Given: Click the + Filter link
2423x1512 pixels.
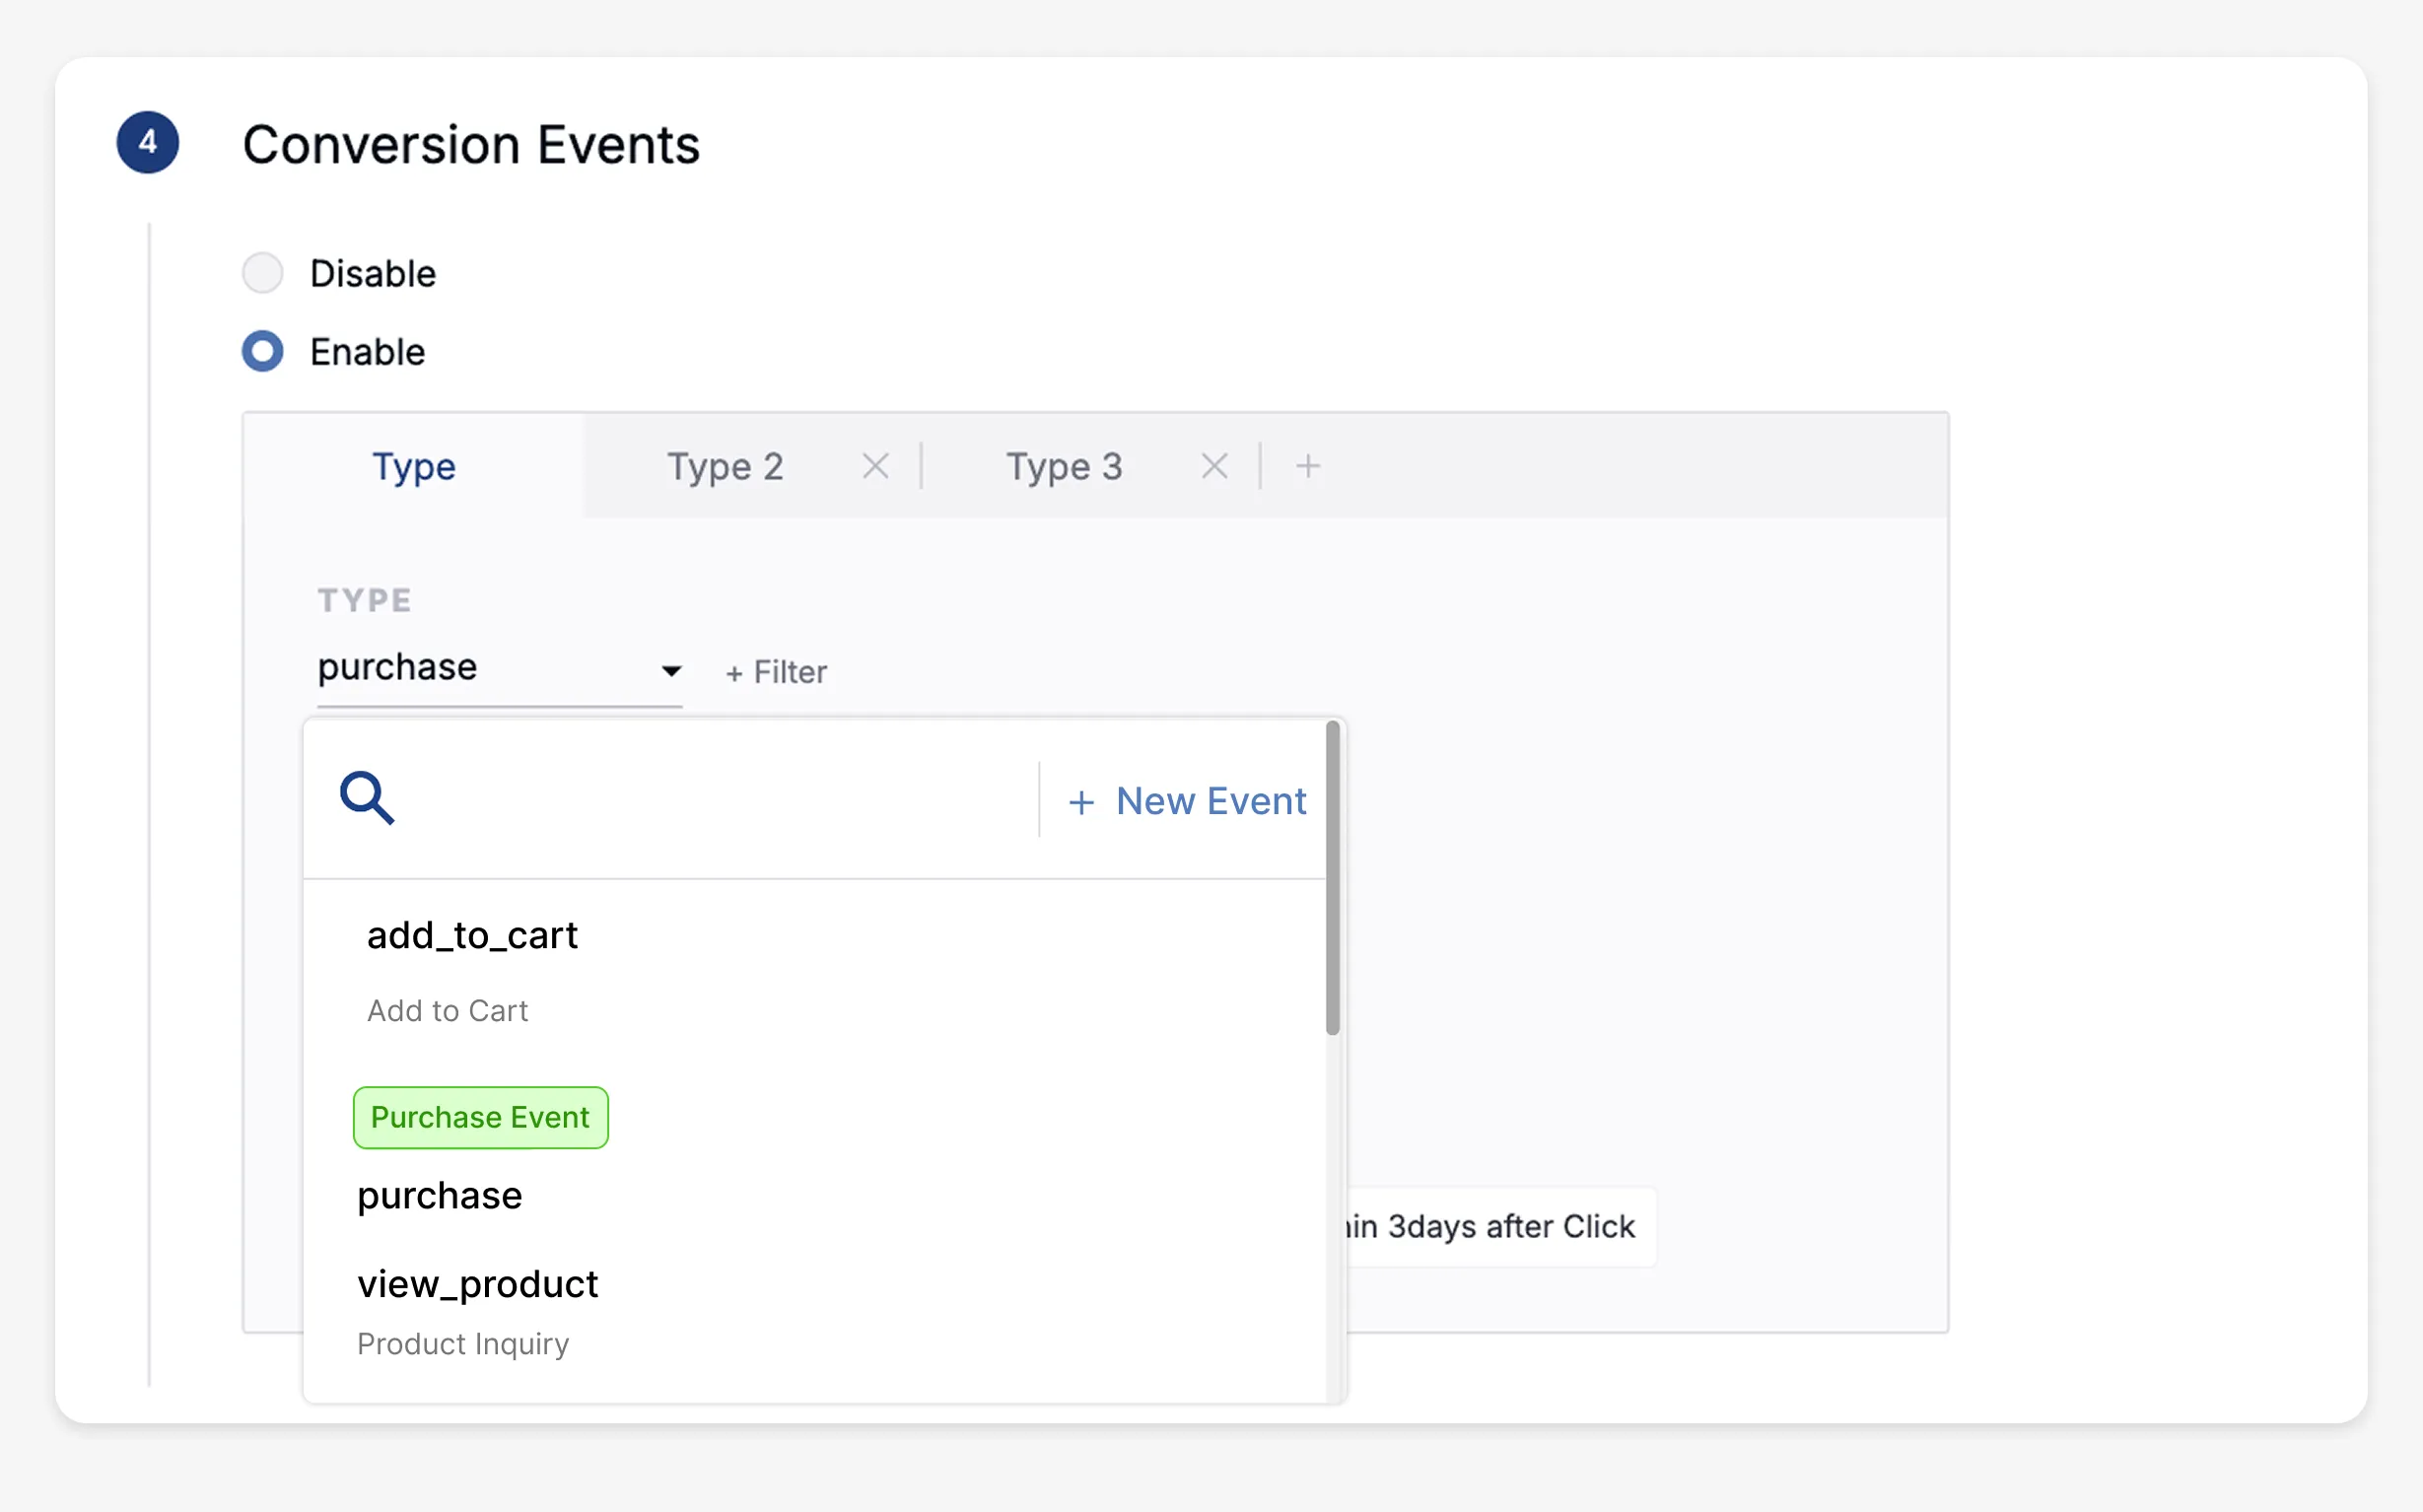Looking at the screenshot, I should tap(776, 672).
